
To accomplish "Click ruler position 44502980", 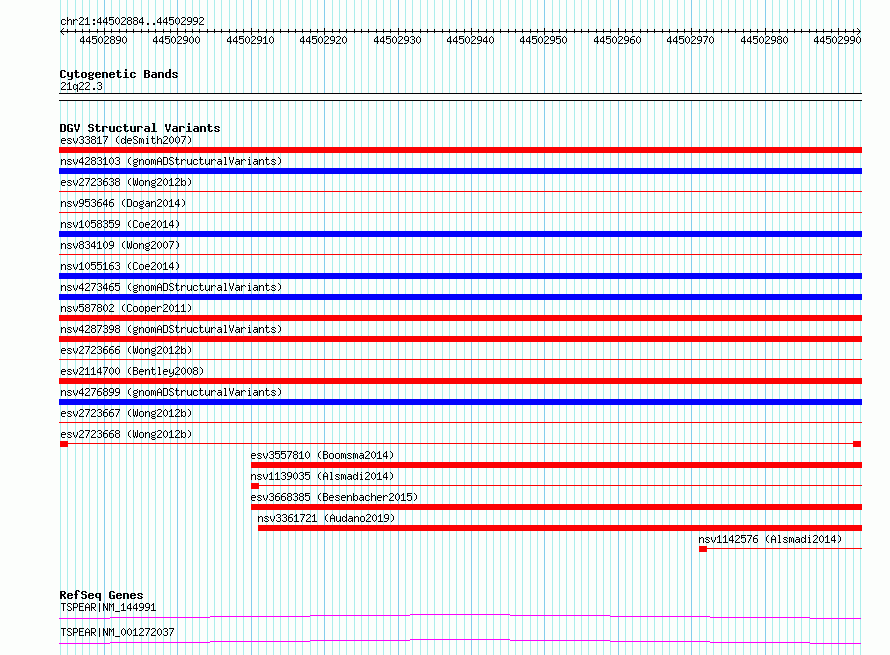I will pyautogui.click(x=765, y=40).
